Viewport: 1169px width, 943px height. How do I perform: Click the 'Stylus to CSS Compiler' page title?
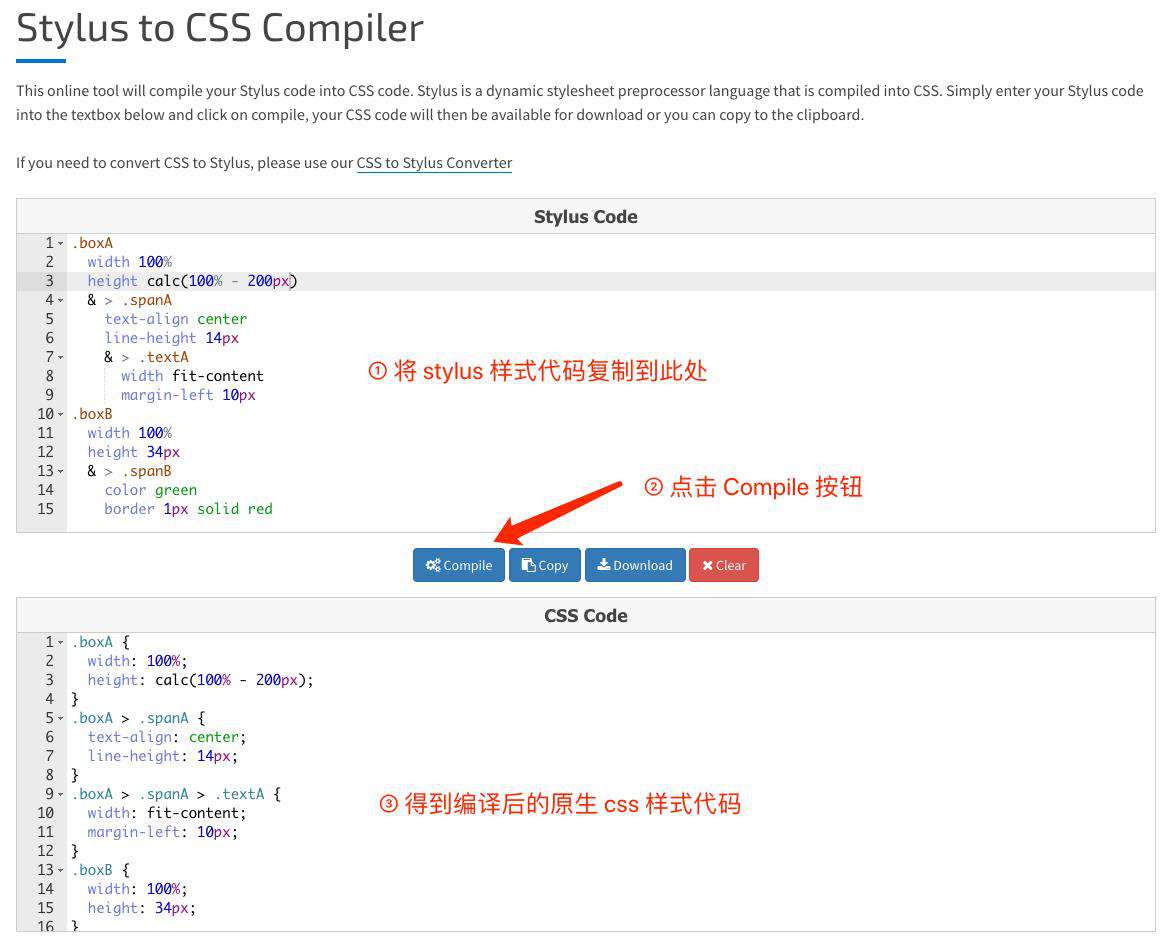pos(220,28)
